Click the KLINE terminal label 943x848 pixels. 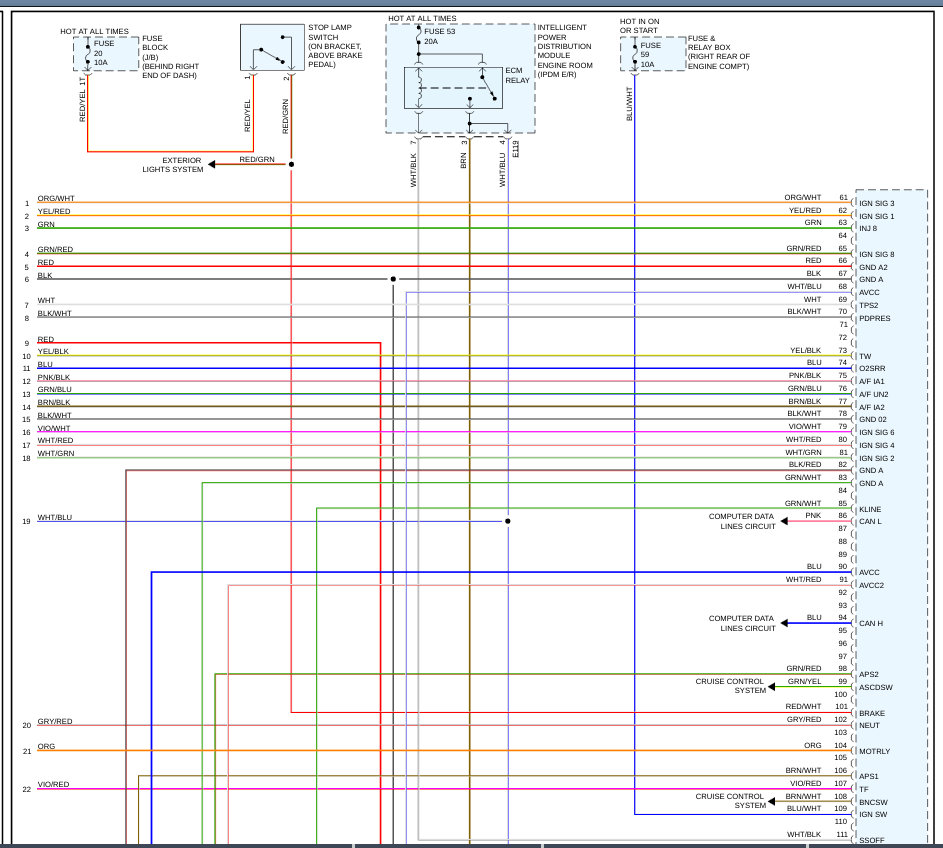point(870,509)
